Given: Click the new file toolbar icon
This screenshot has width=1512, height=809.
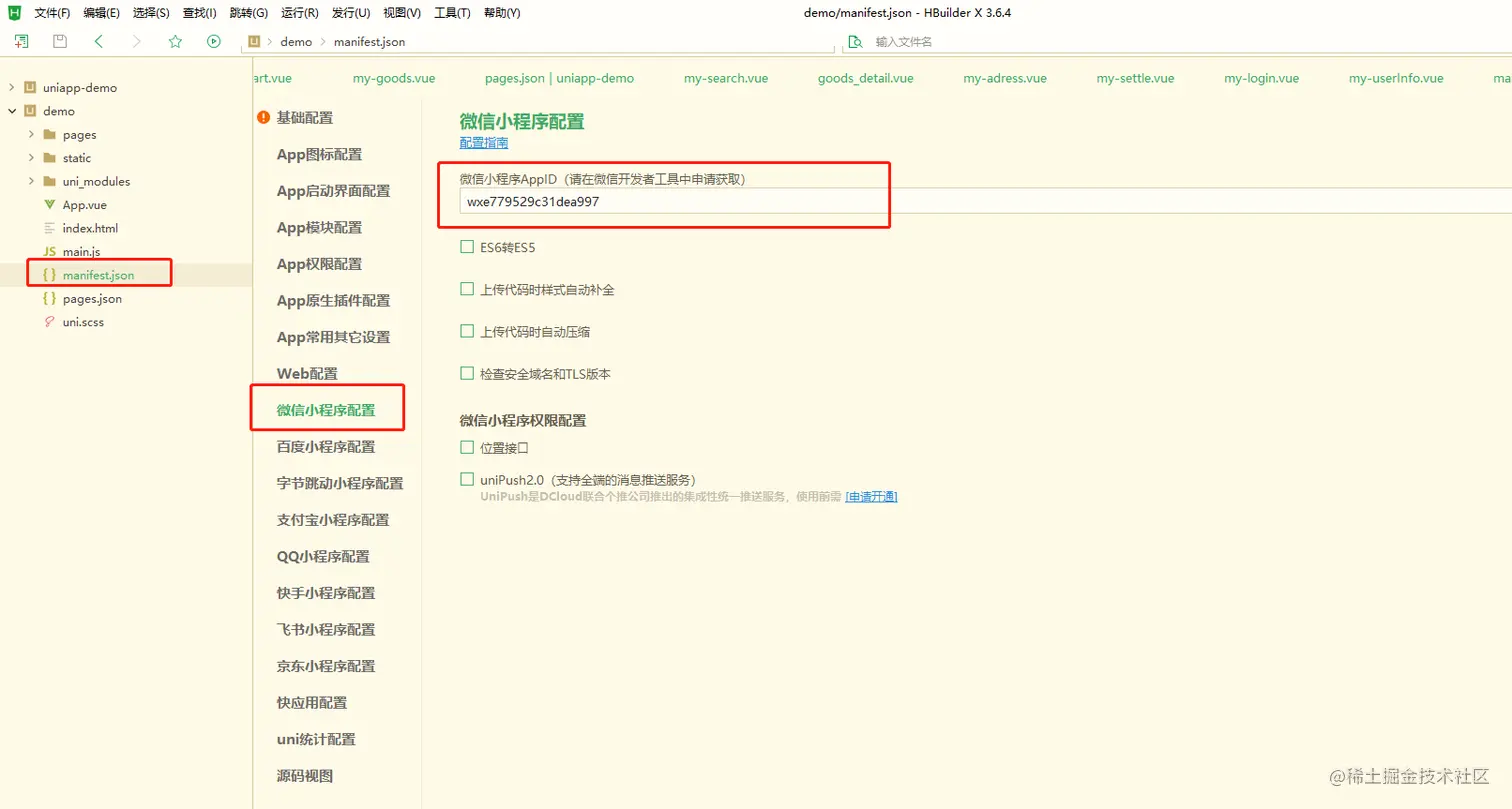Looking at the screenshot, I should pyautogui.click(x=21, y=41).
